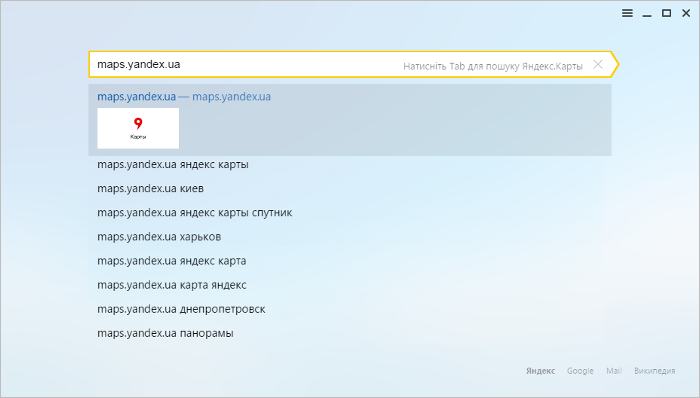Open the browser hamburger menu
Viewport: 700px width, 398px height.
(x=627, y=13)
